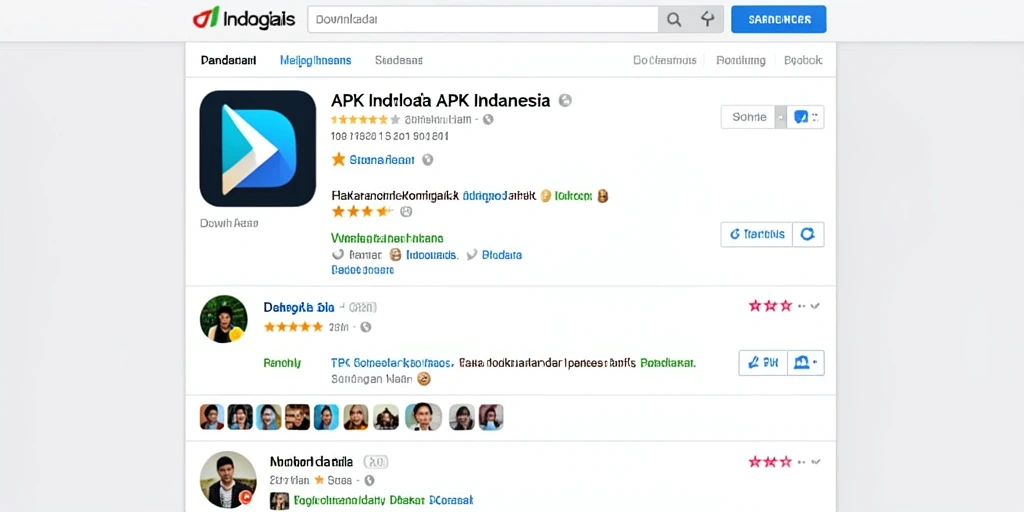Screen dimensions: 1024x512
Task: Go to the Rondiung tab
Action: pos(741,60)
